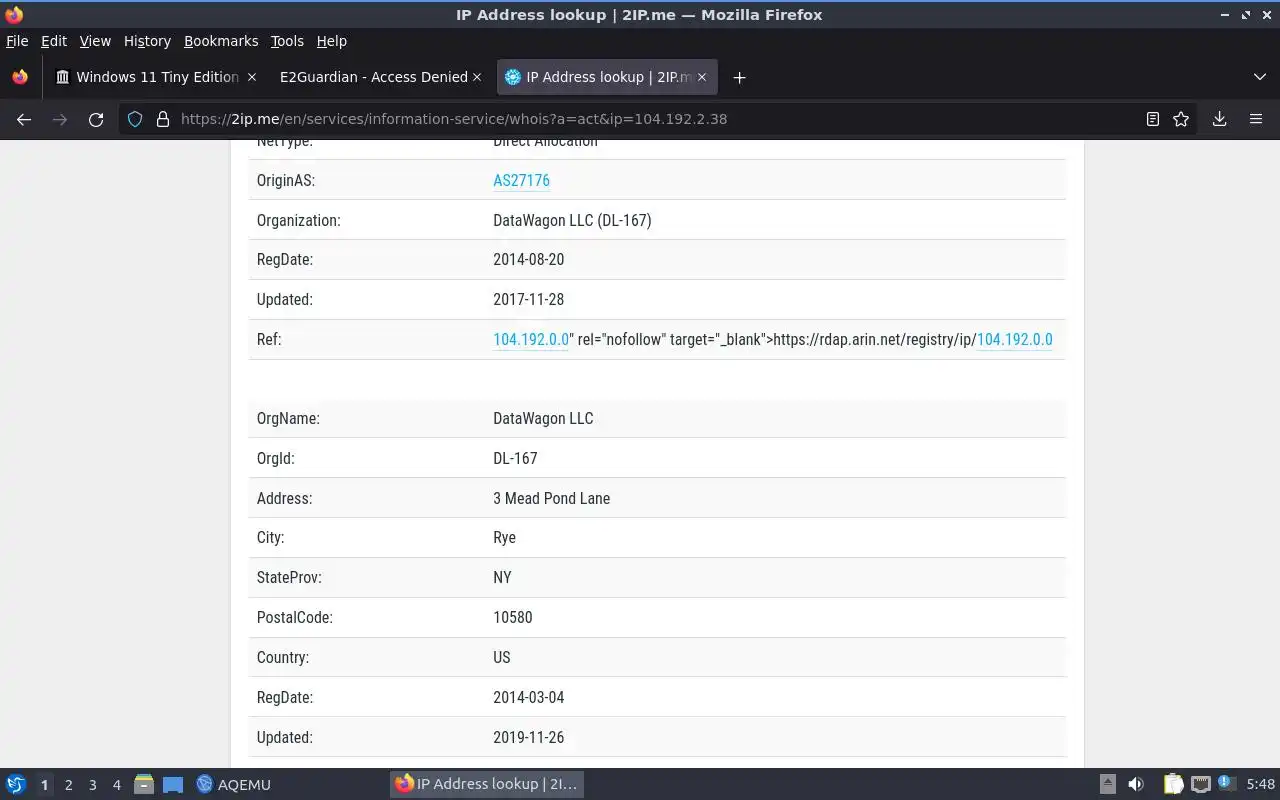1280x800 pixels.
Task: Open Firefox application hamburger menu
Action: pos(1256,119)
